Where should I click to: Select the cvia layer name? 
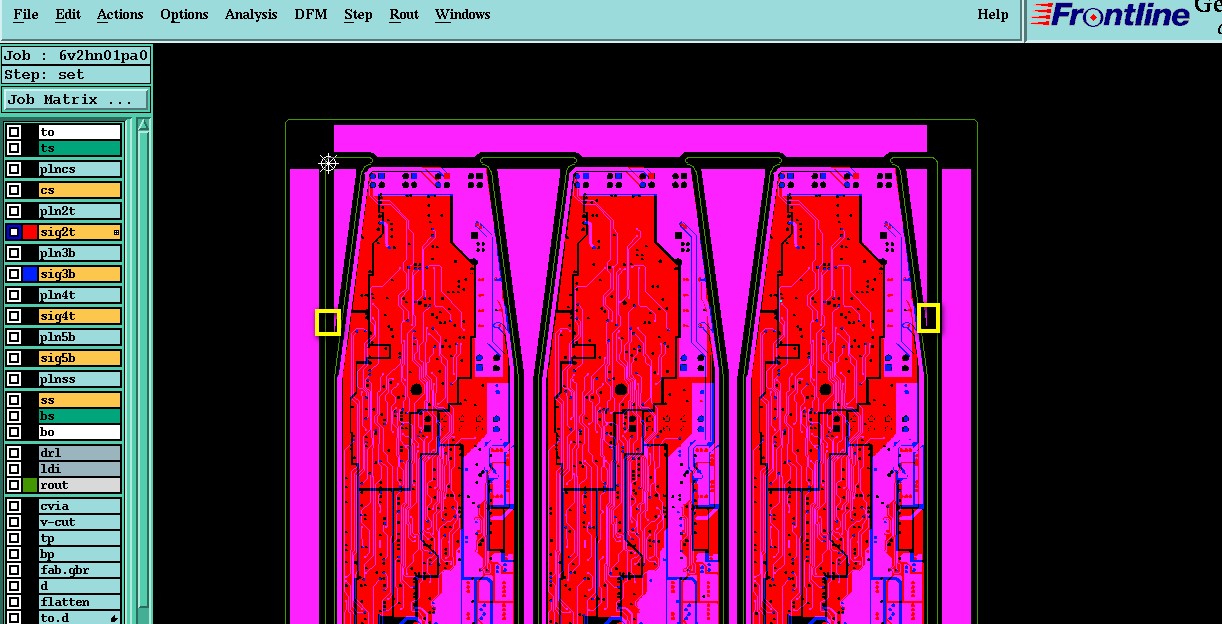(80, 506)
